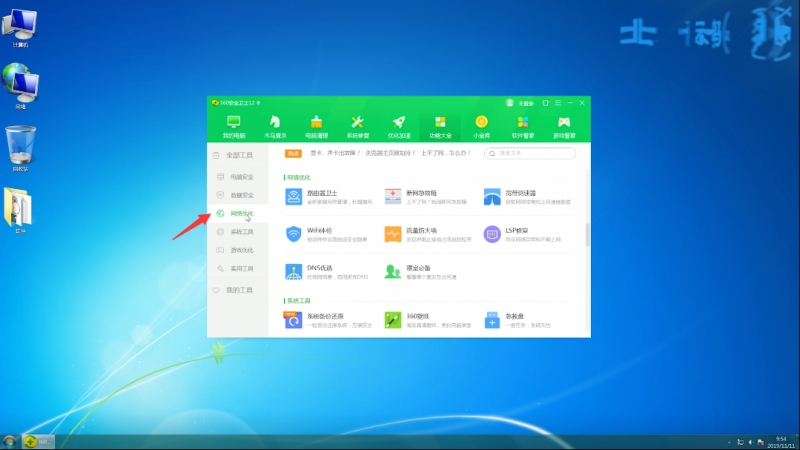Open the Windows Start button
The height and width of the screenshot is (450, 800).
pyautogui.click(x=9, y=441)
